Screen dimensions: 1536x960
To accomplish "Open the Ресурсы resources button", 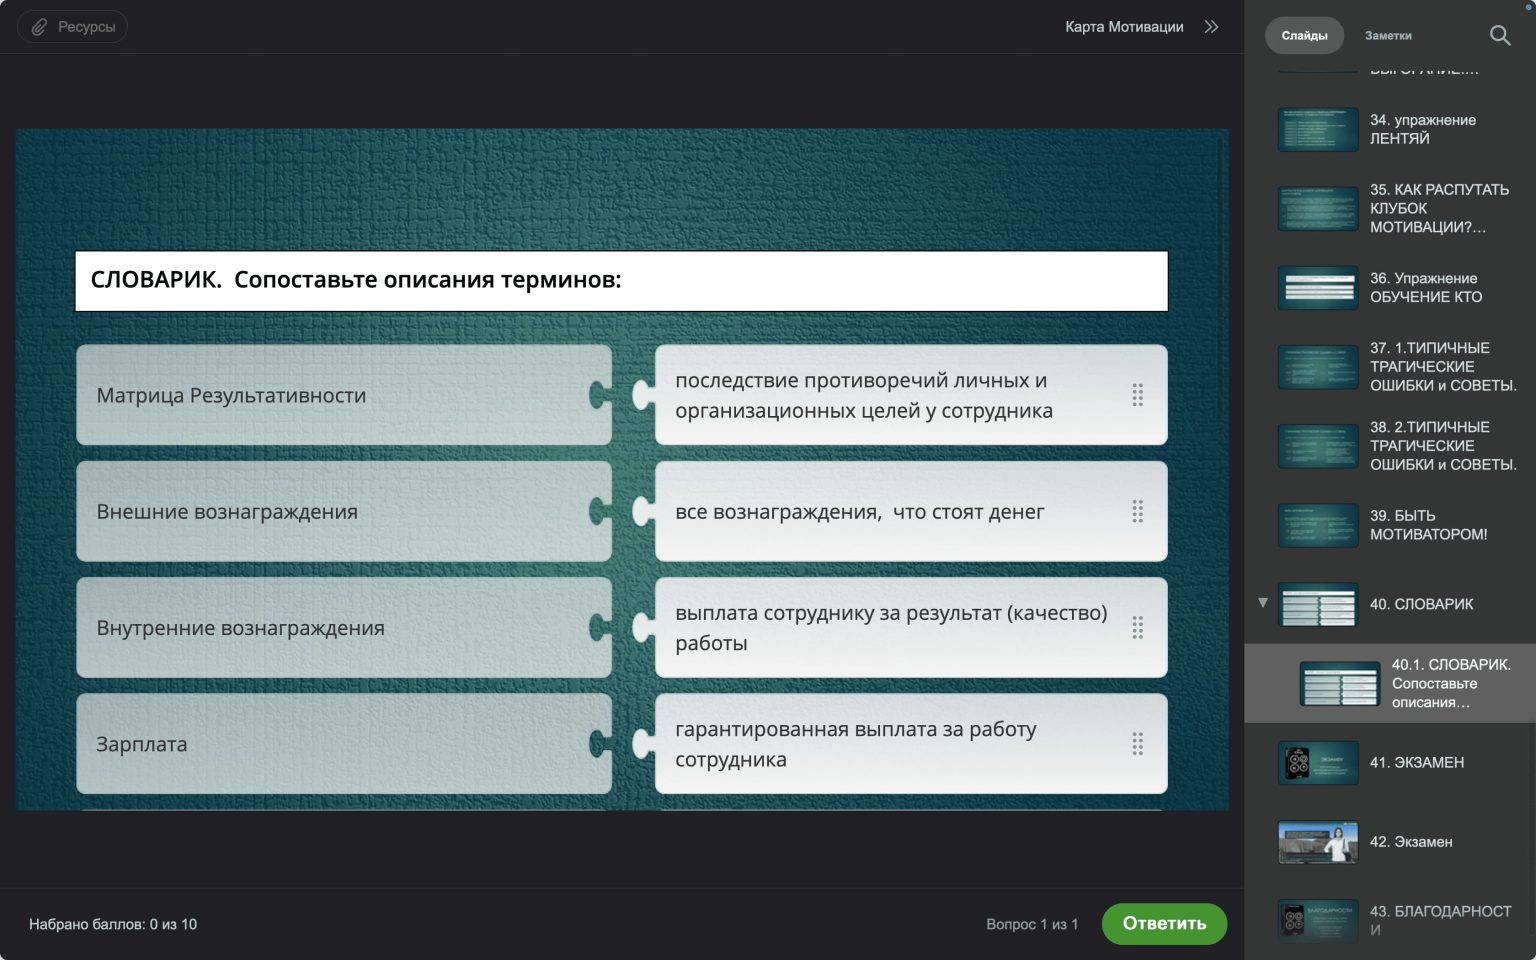I will tap(72, 27).
